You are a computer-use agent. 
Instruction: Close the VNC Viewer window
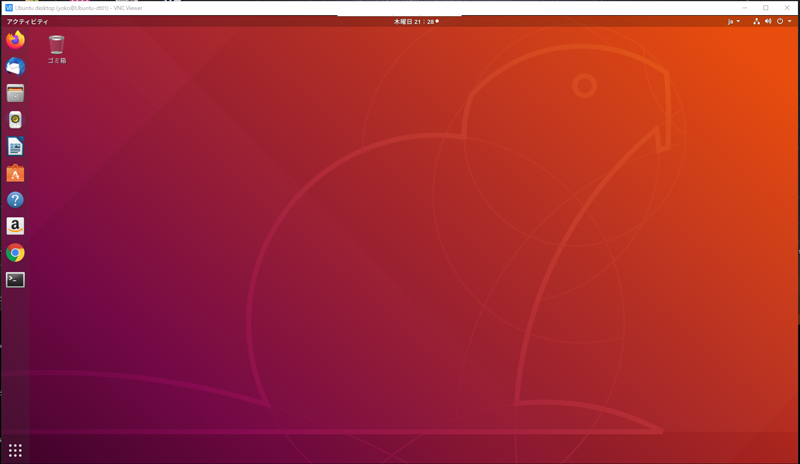tap(787, 8)
